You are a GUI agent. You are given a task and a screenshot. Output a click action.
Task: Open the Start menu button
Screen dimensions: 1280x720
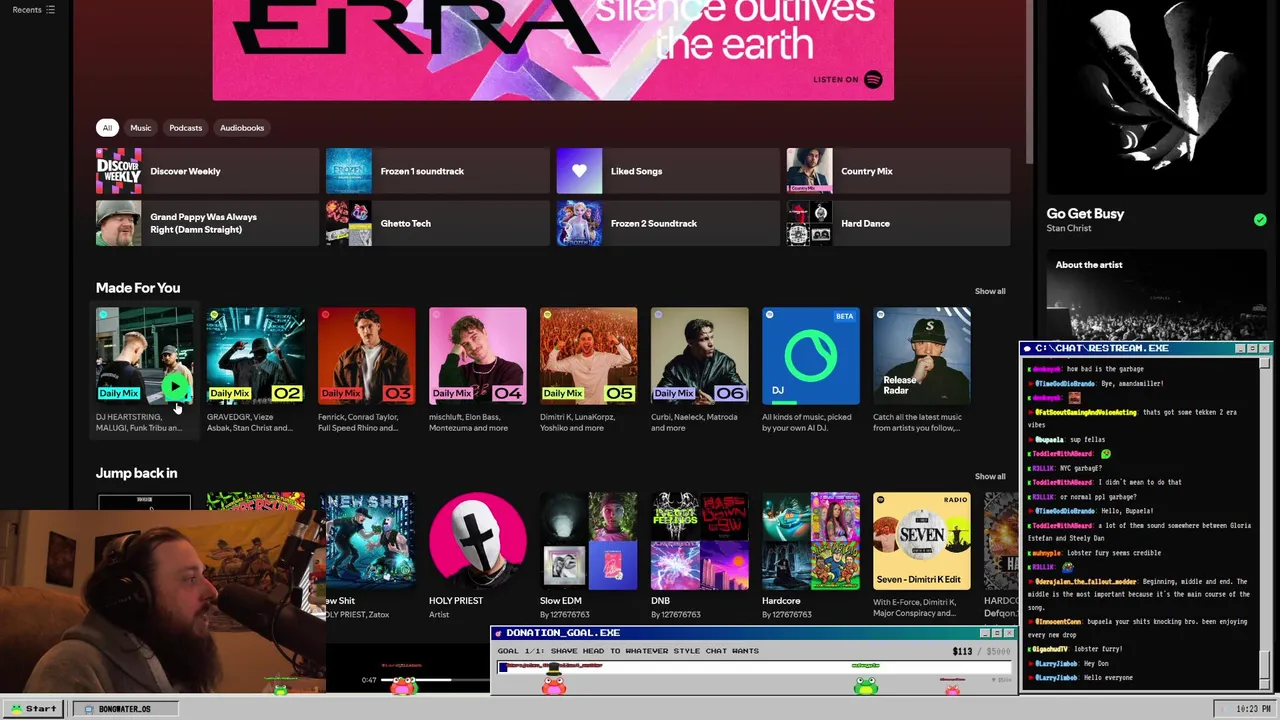tap(33, 709)
